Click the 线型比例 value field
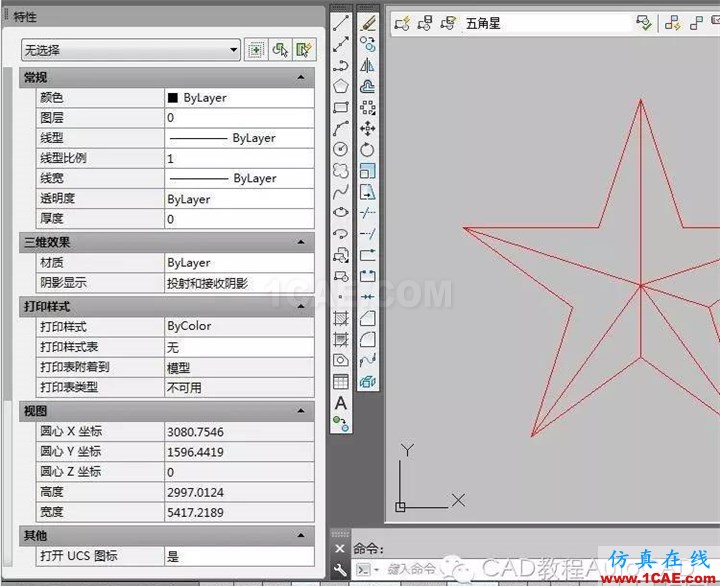 pos(239,158)
